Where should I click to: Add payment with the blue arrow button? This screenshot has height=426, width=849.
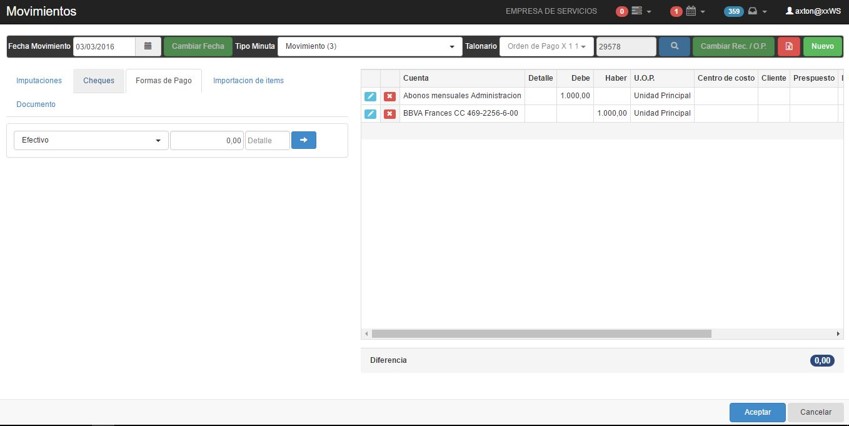[304, 140]
